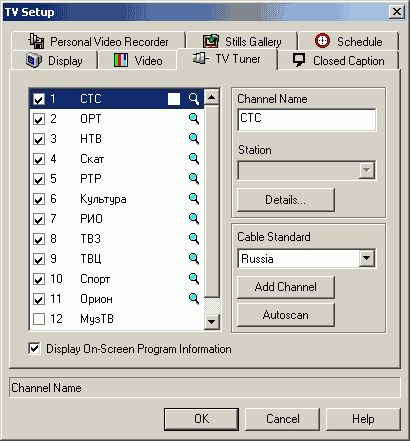Switch to Personal Video Recorder tab
This screenshot has width=410, height=441.
98,41
